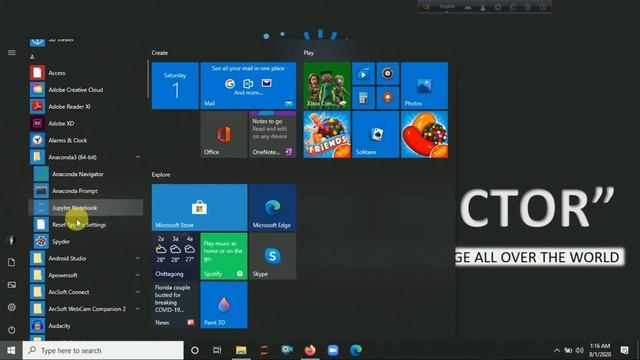
Task: Open Action Center notifications
Action: (624, 350)
